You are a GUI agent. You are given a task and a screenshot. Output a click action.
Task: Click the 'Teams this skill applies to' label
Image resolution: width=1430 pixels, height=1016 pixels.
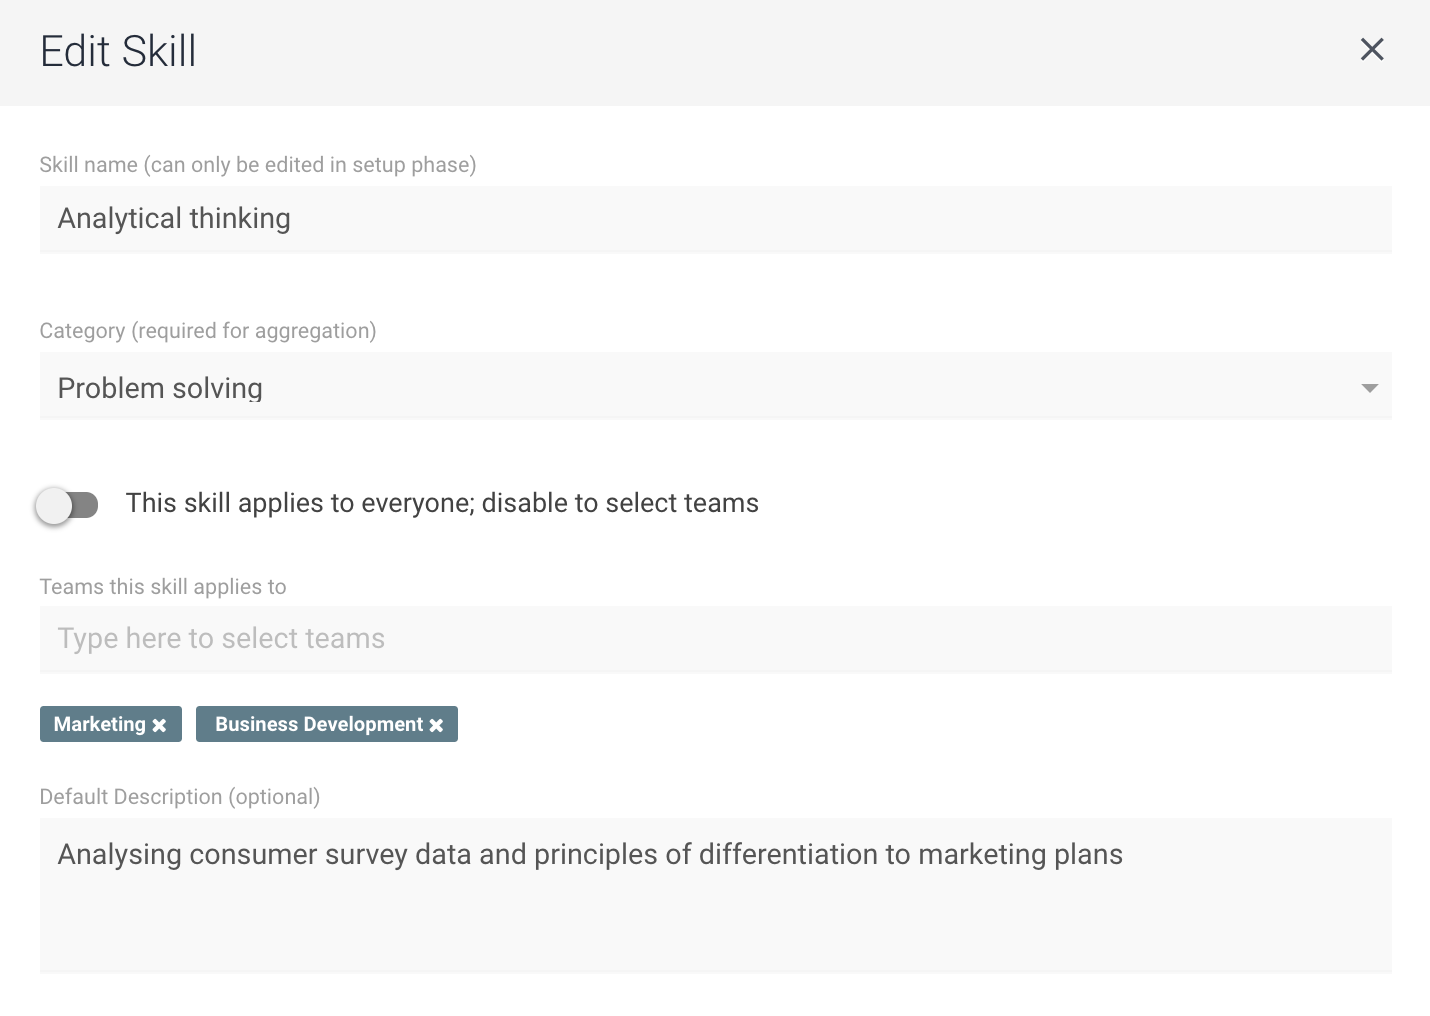[163, 587]
